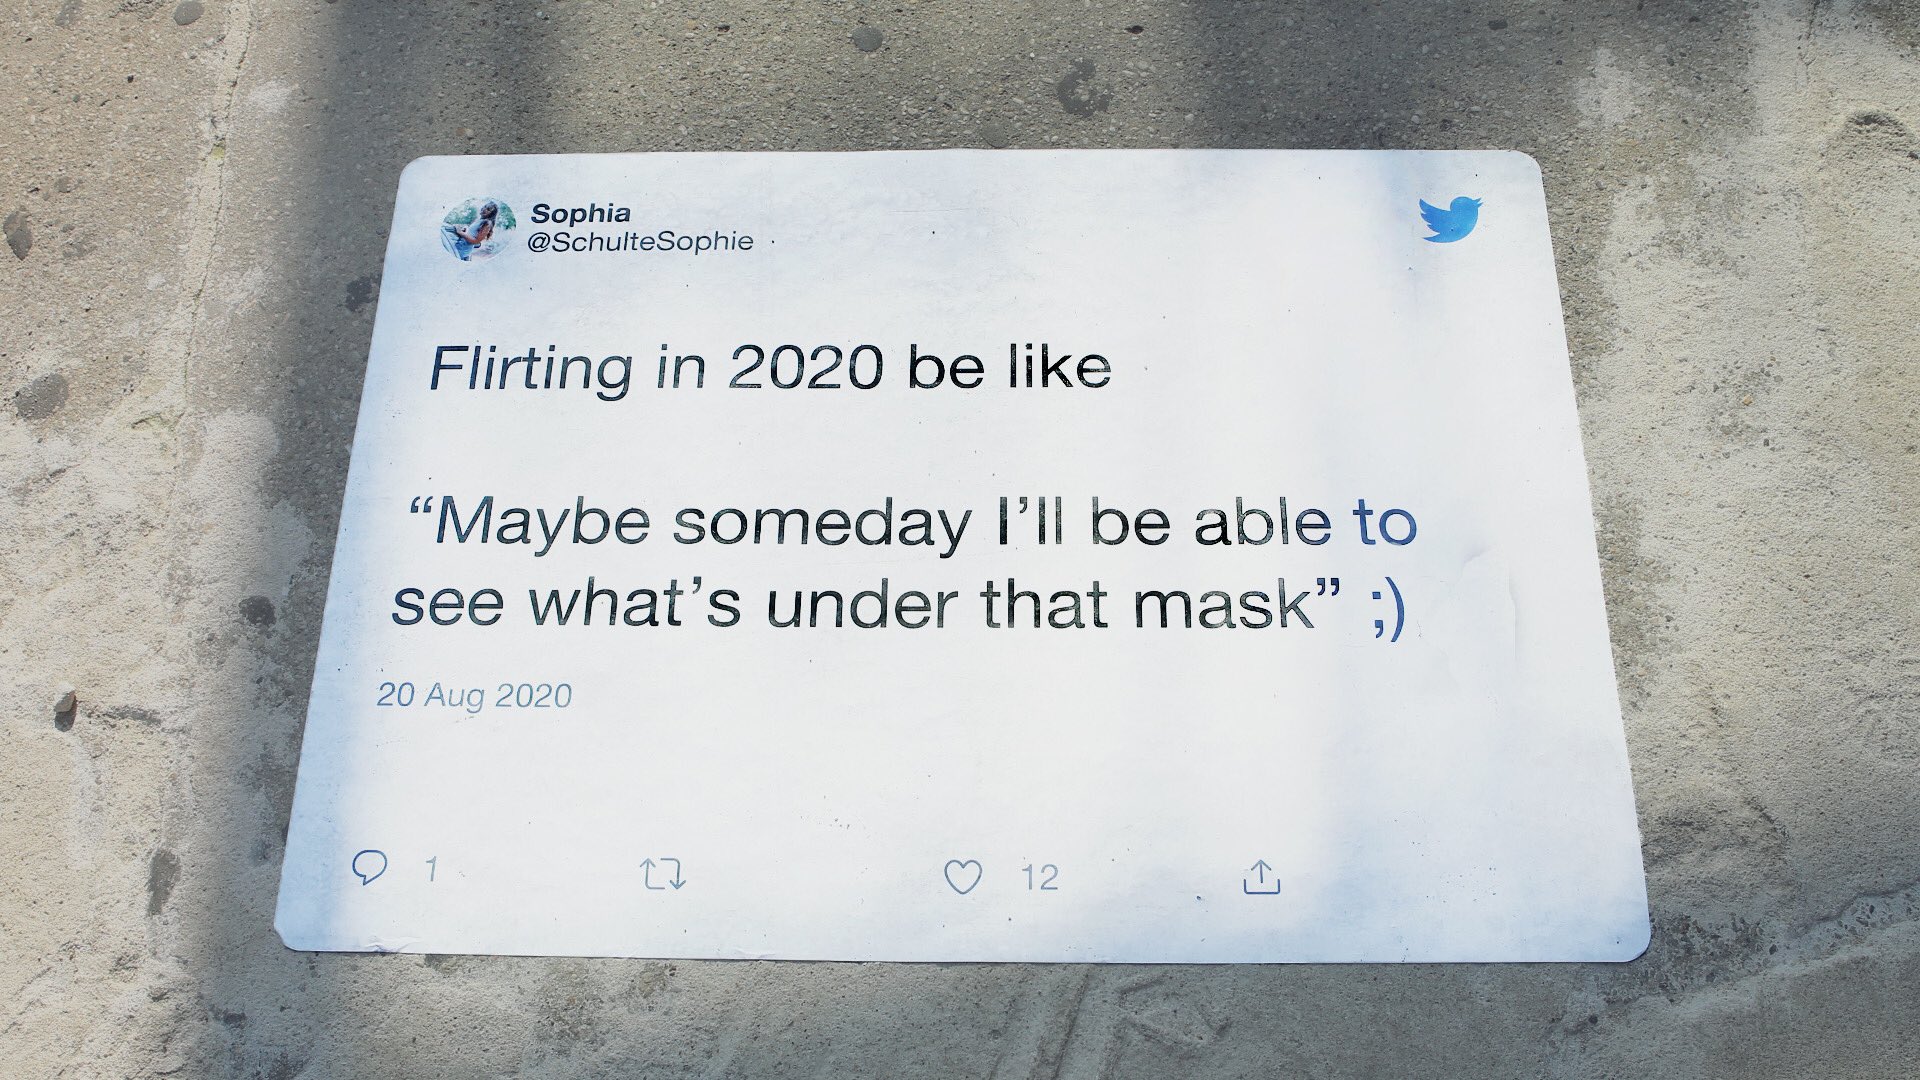Click the reply speech bubble icon
The image size is (1920, 1080).
(368, 867)
